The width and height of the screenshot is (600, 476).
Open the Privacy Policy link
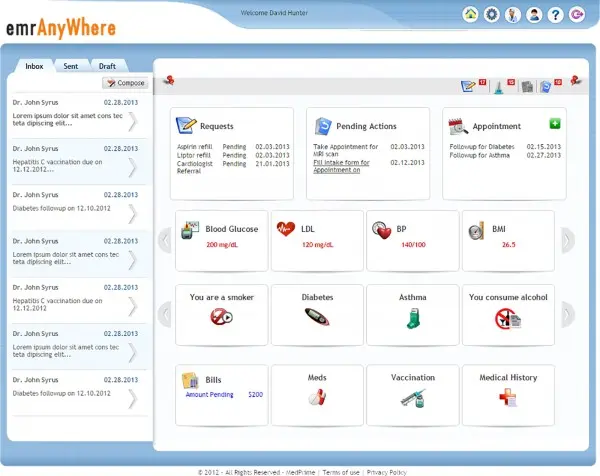(386, 472)
